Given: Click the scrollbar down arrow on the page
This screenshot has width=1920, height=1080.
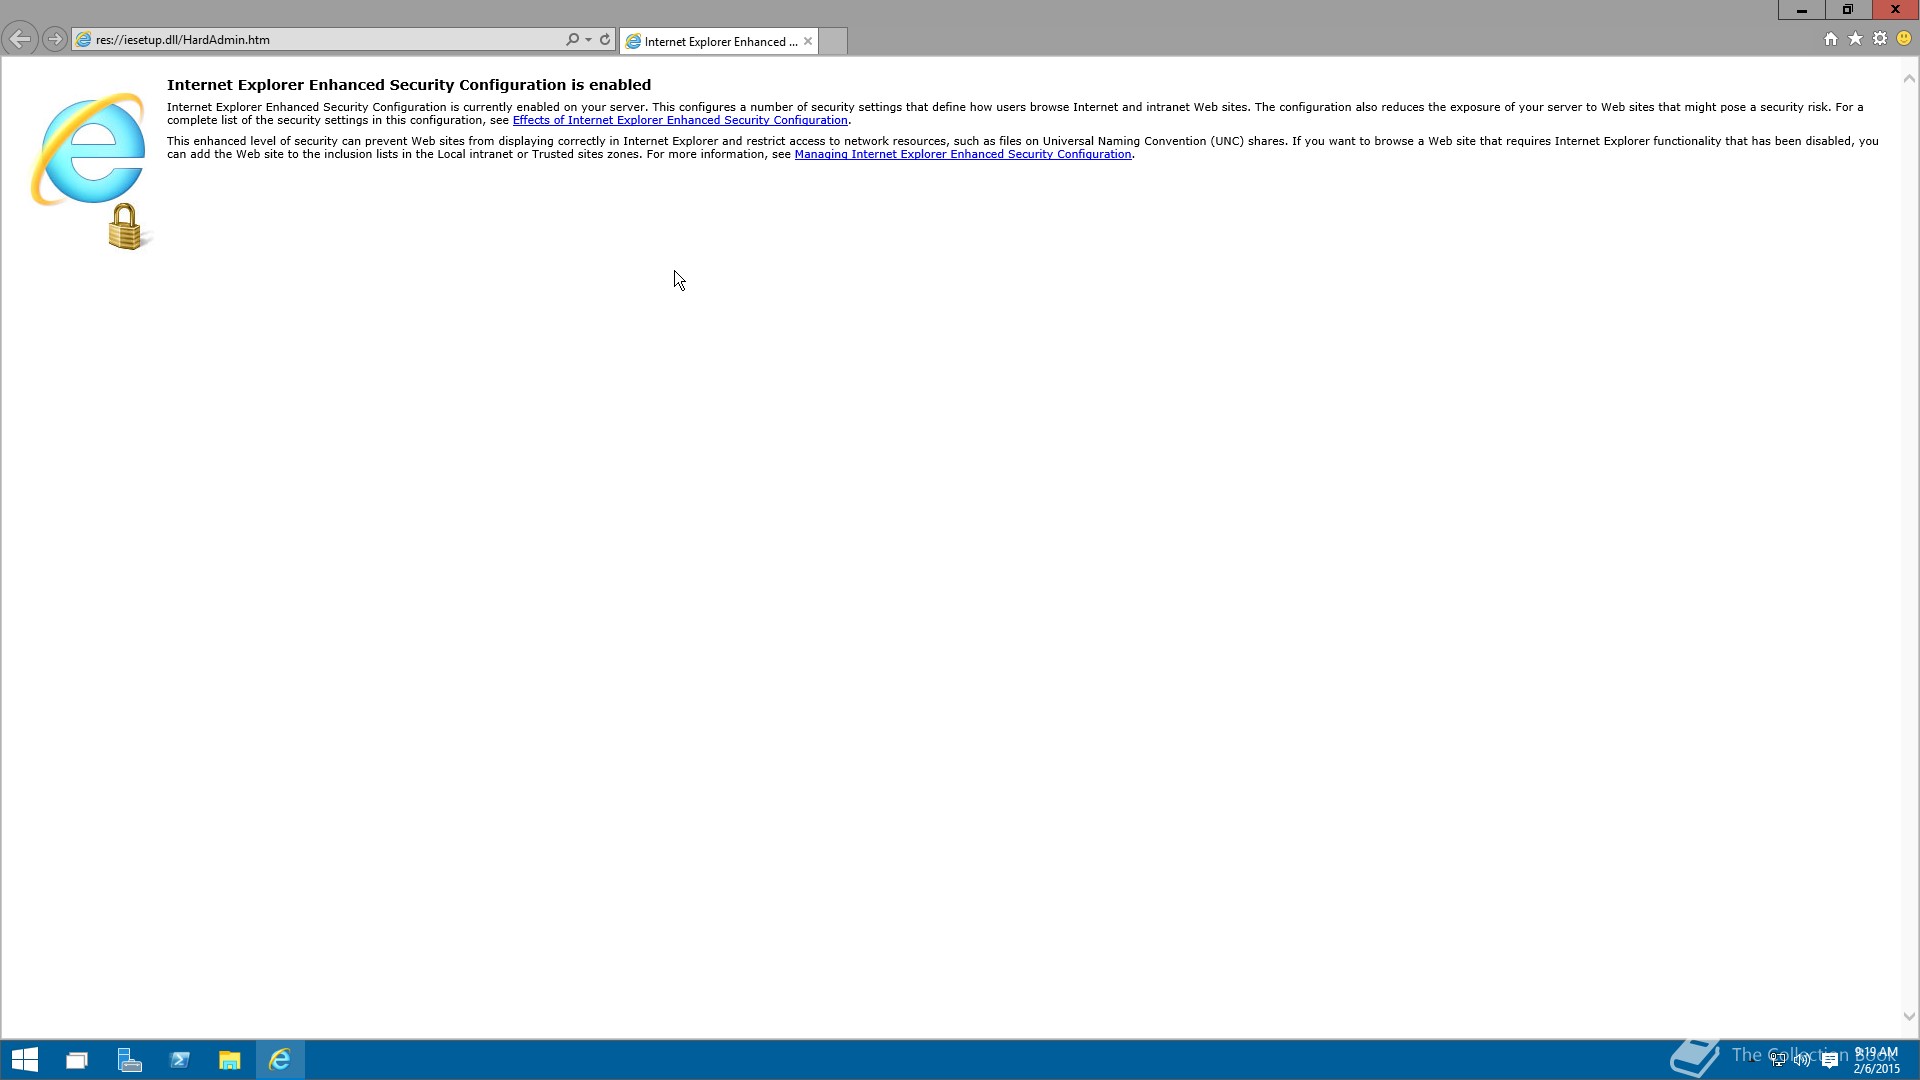Looking at the screenshot, I should [1909, 1016].
